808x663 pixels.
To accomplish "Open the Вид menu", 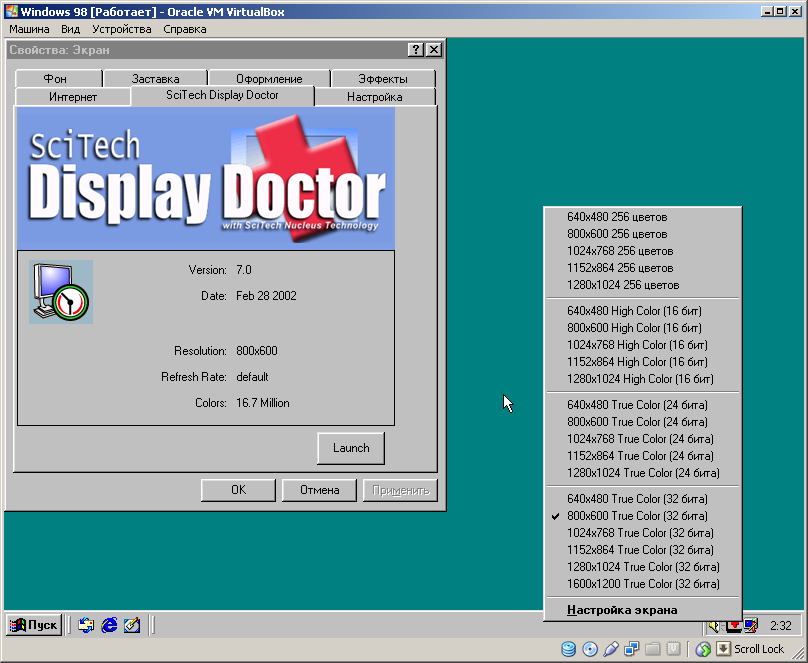I will pyautogui.click(x=71, y=29).
